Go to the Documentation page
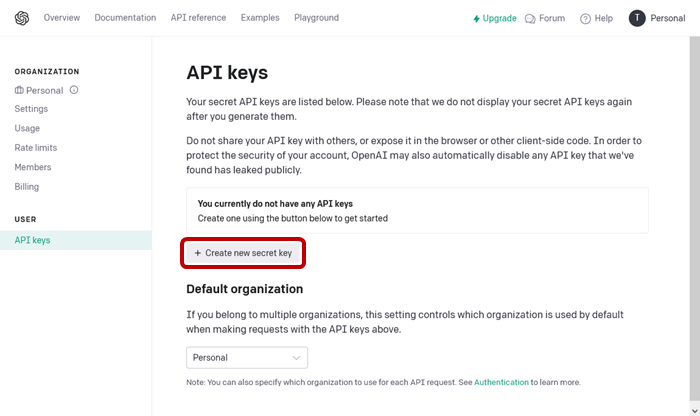Screen dimensions: 700x416 click(125, 18)
